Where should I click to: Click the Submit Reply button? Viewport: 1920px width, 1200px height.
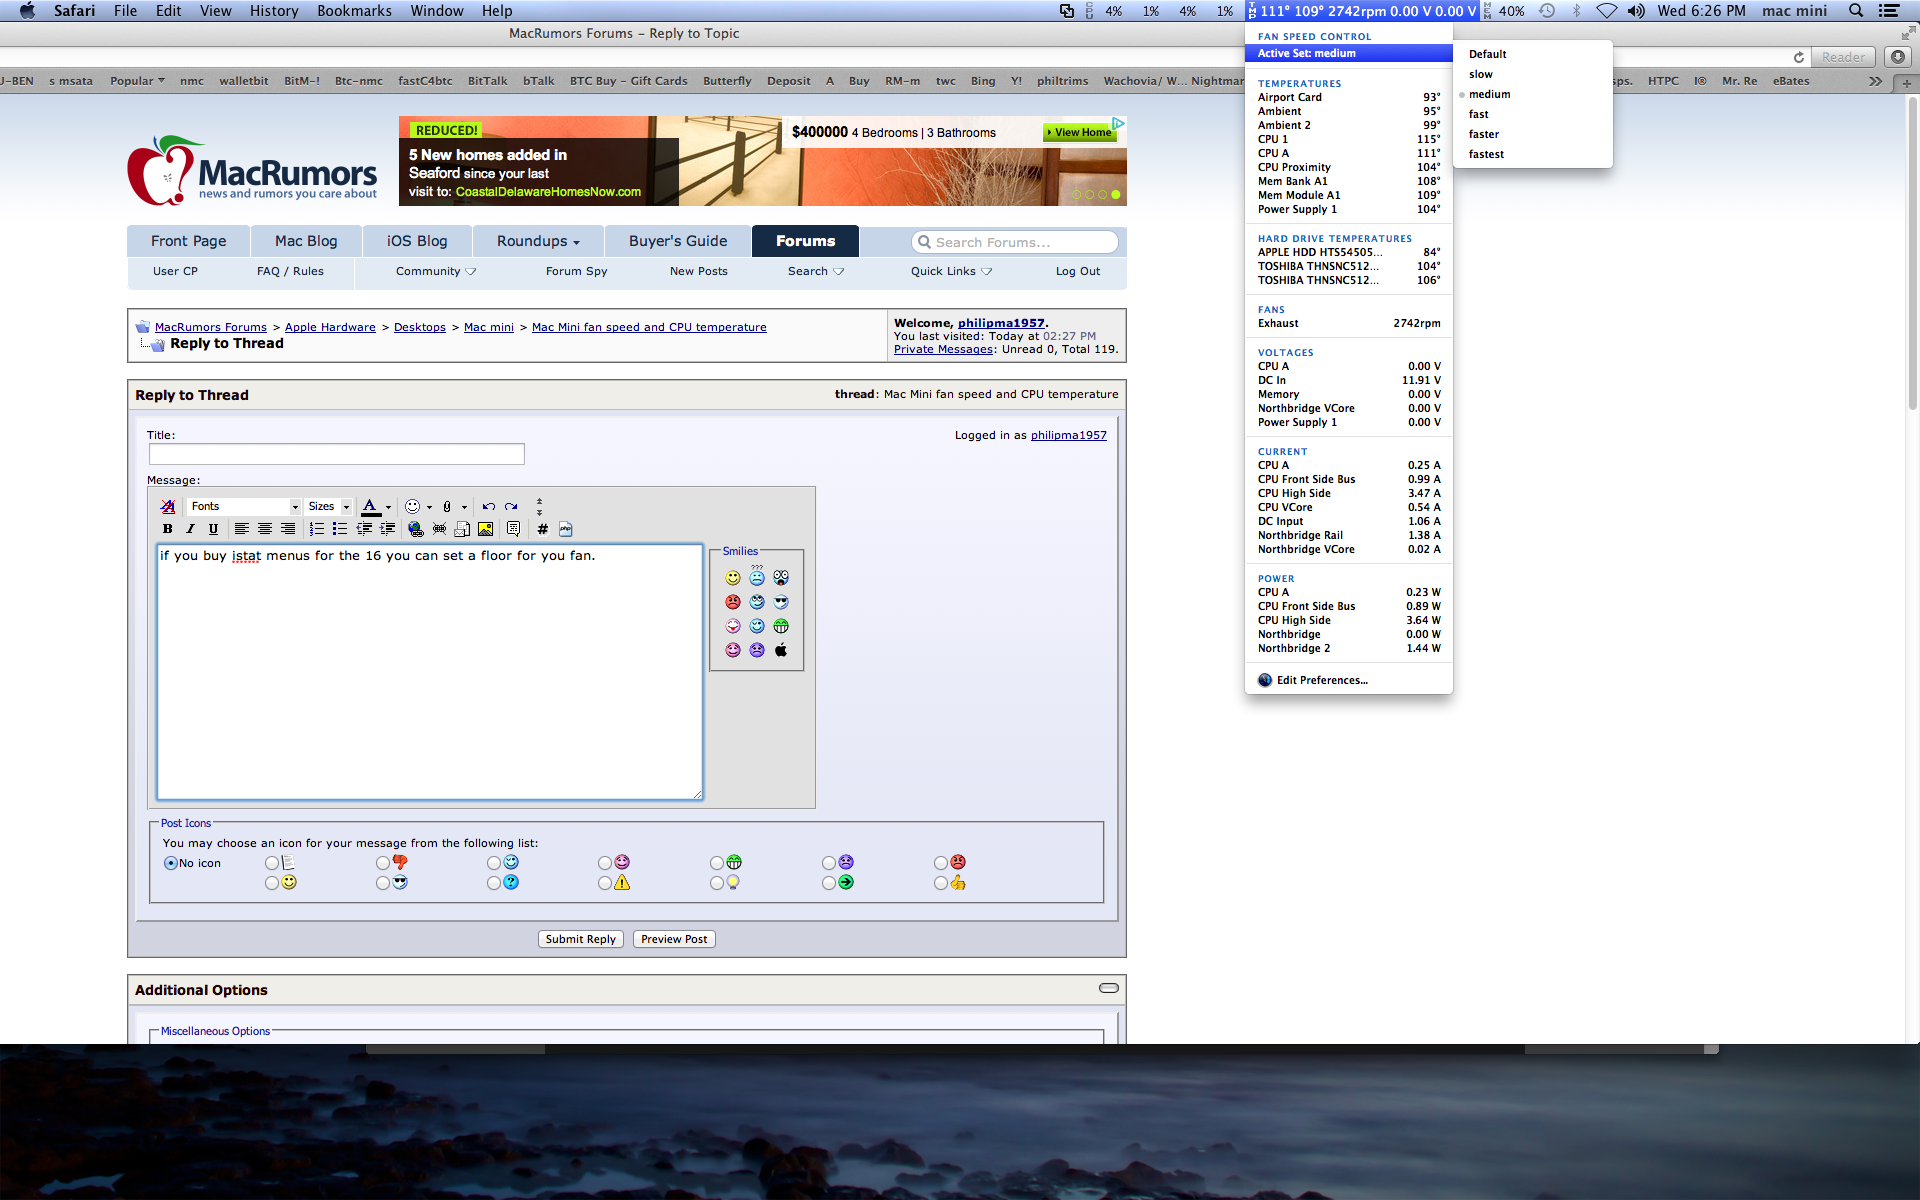(580, 939)
